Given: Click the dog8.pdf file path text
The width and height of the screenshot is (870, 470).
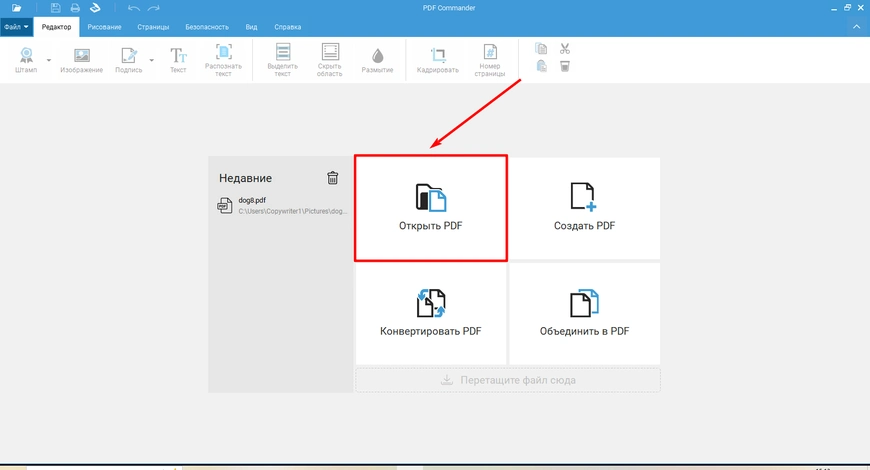Looking at the screenshot, I should coord(292,211).
